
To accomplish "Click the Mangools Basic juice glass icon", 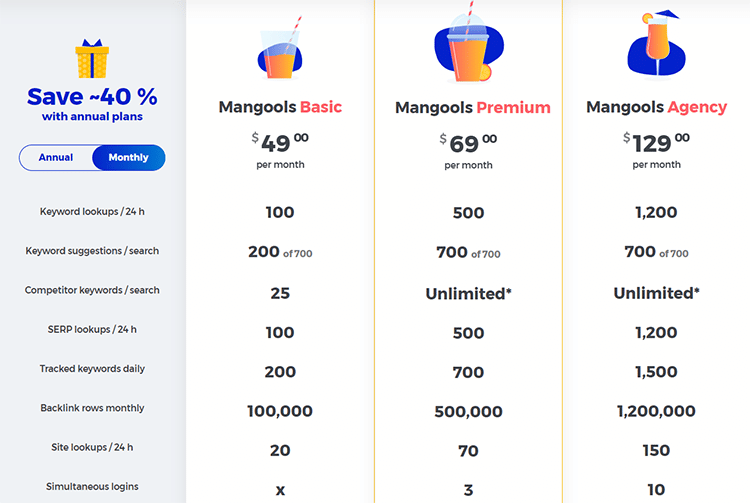I will [280, 54].
